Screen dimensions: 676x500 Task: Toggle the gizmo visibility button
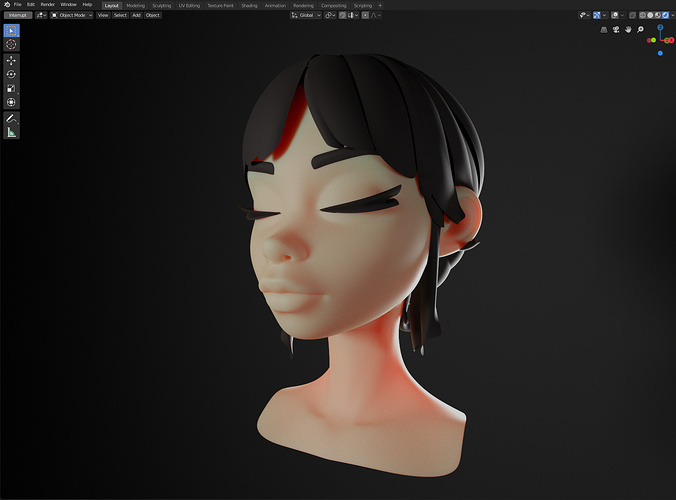tap(597, 15)
